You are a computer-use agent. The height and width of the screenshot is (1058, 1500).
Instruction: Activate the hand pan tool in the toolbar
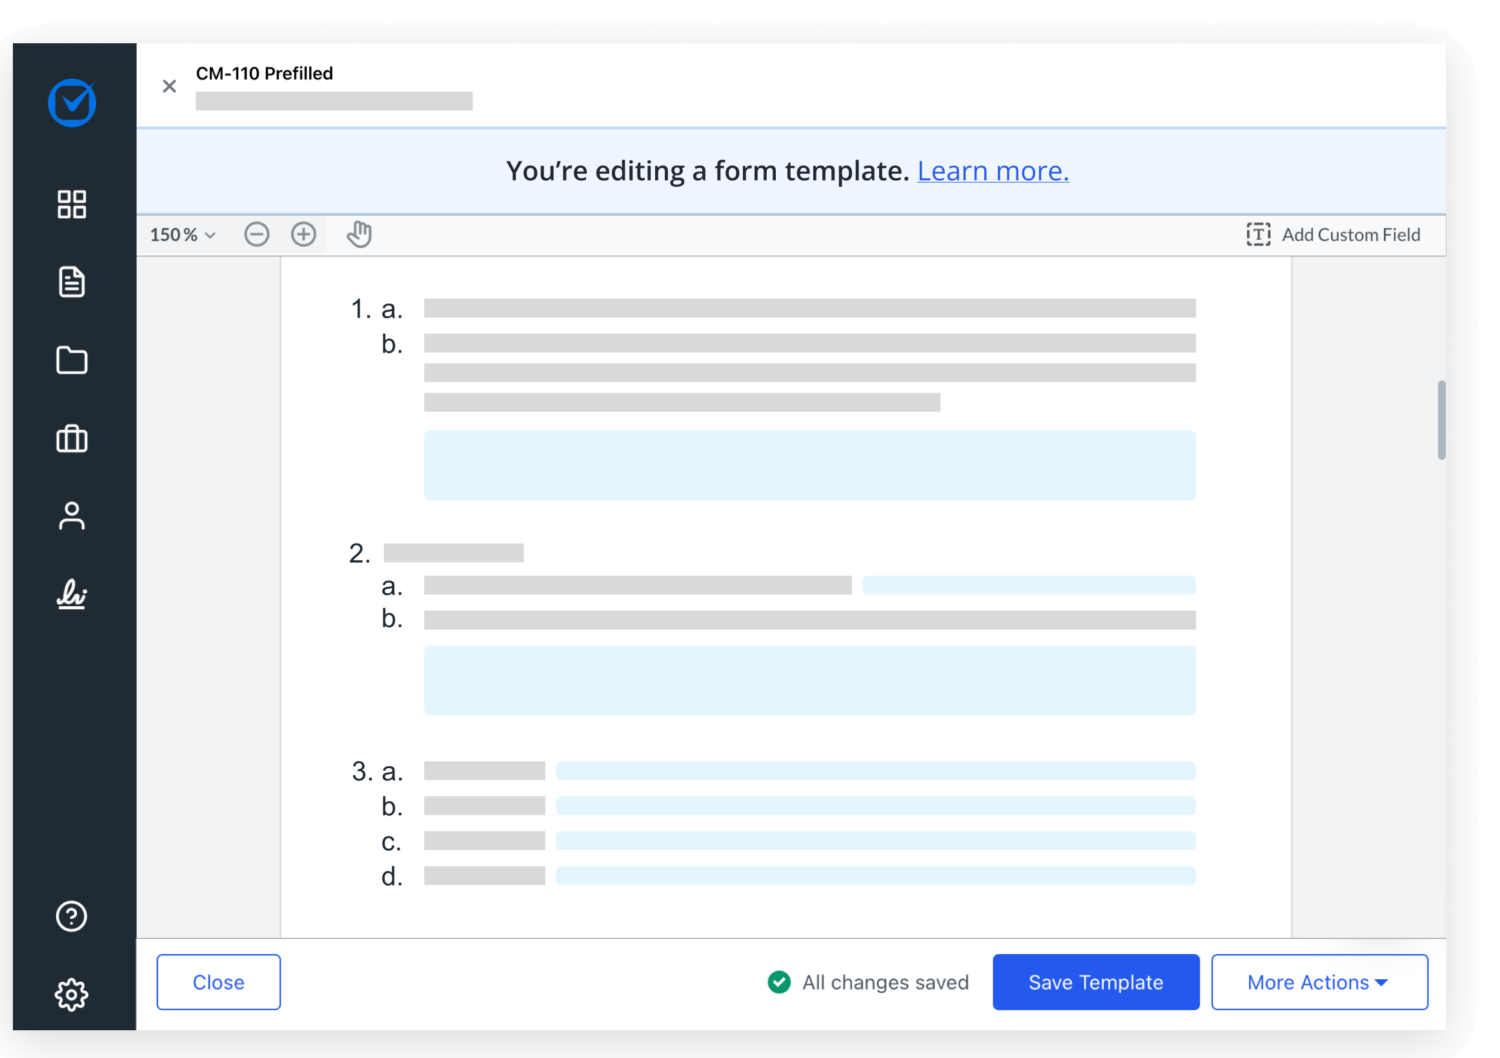click(x=359, y=234)
